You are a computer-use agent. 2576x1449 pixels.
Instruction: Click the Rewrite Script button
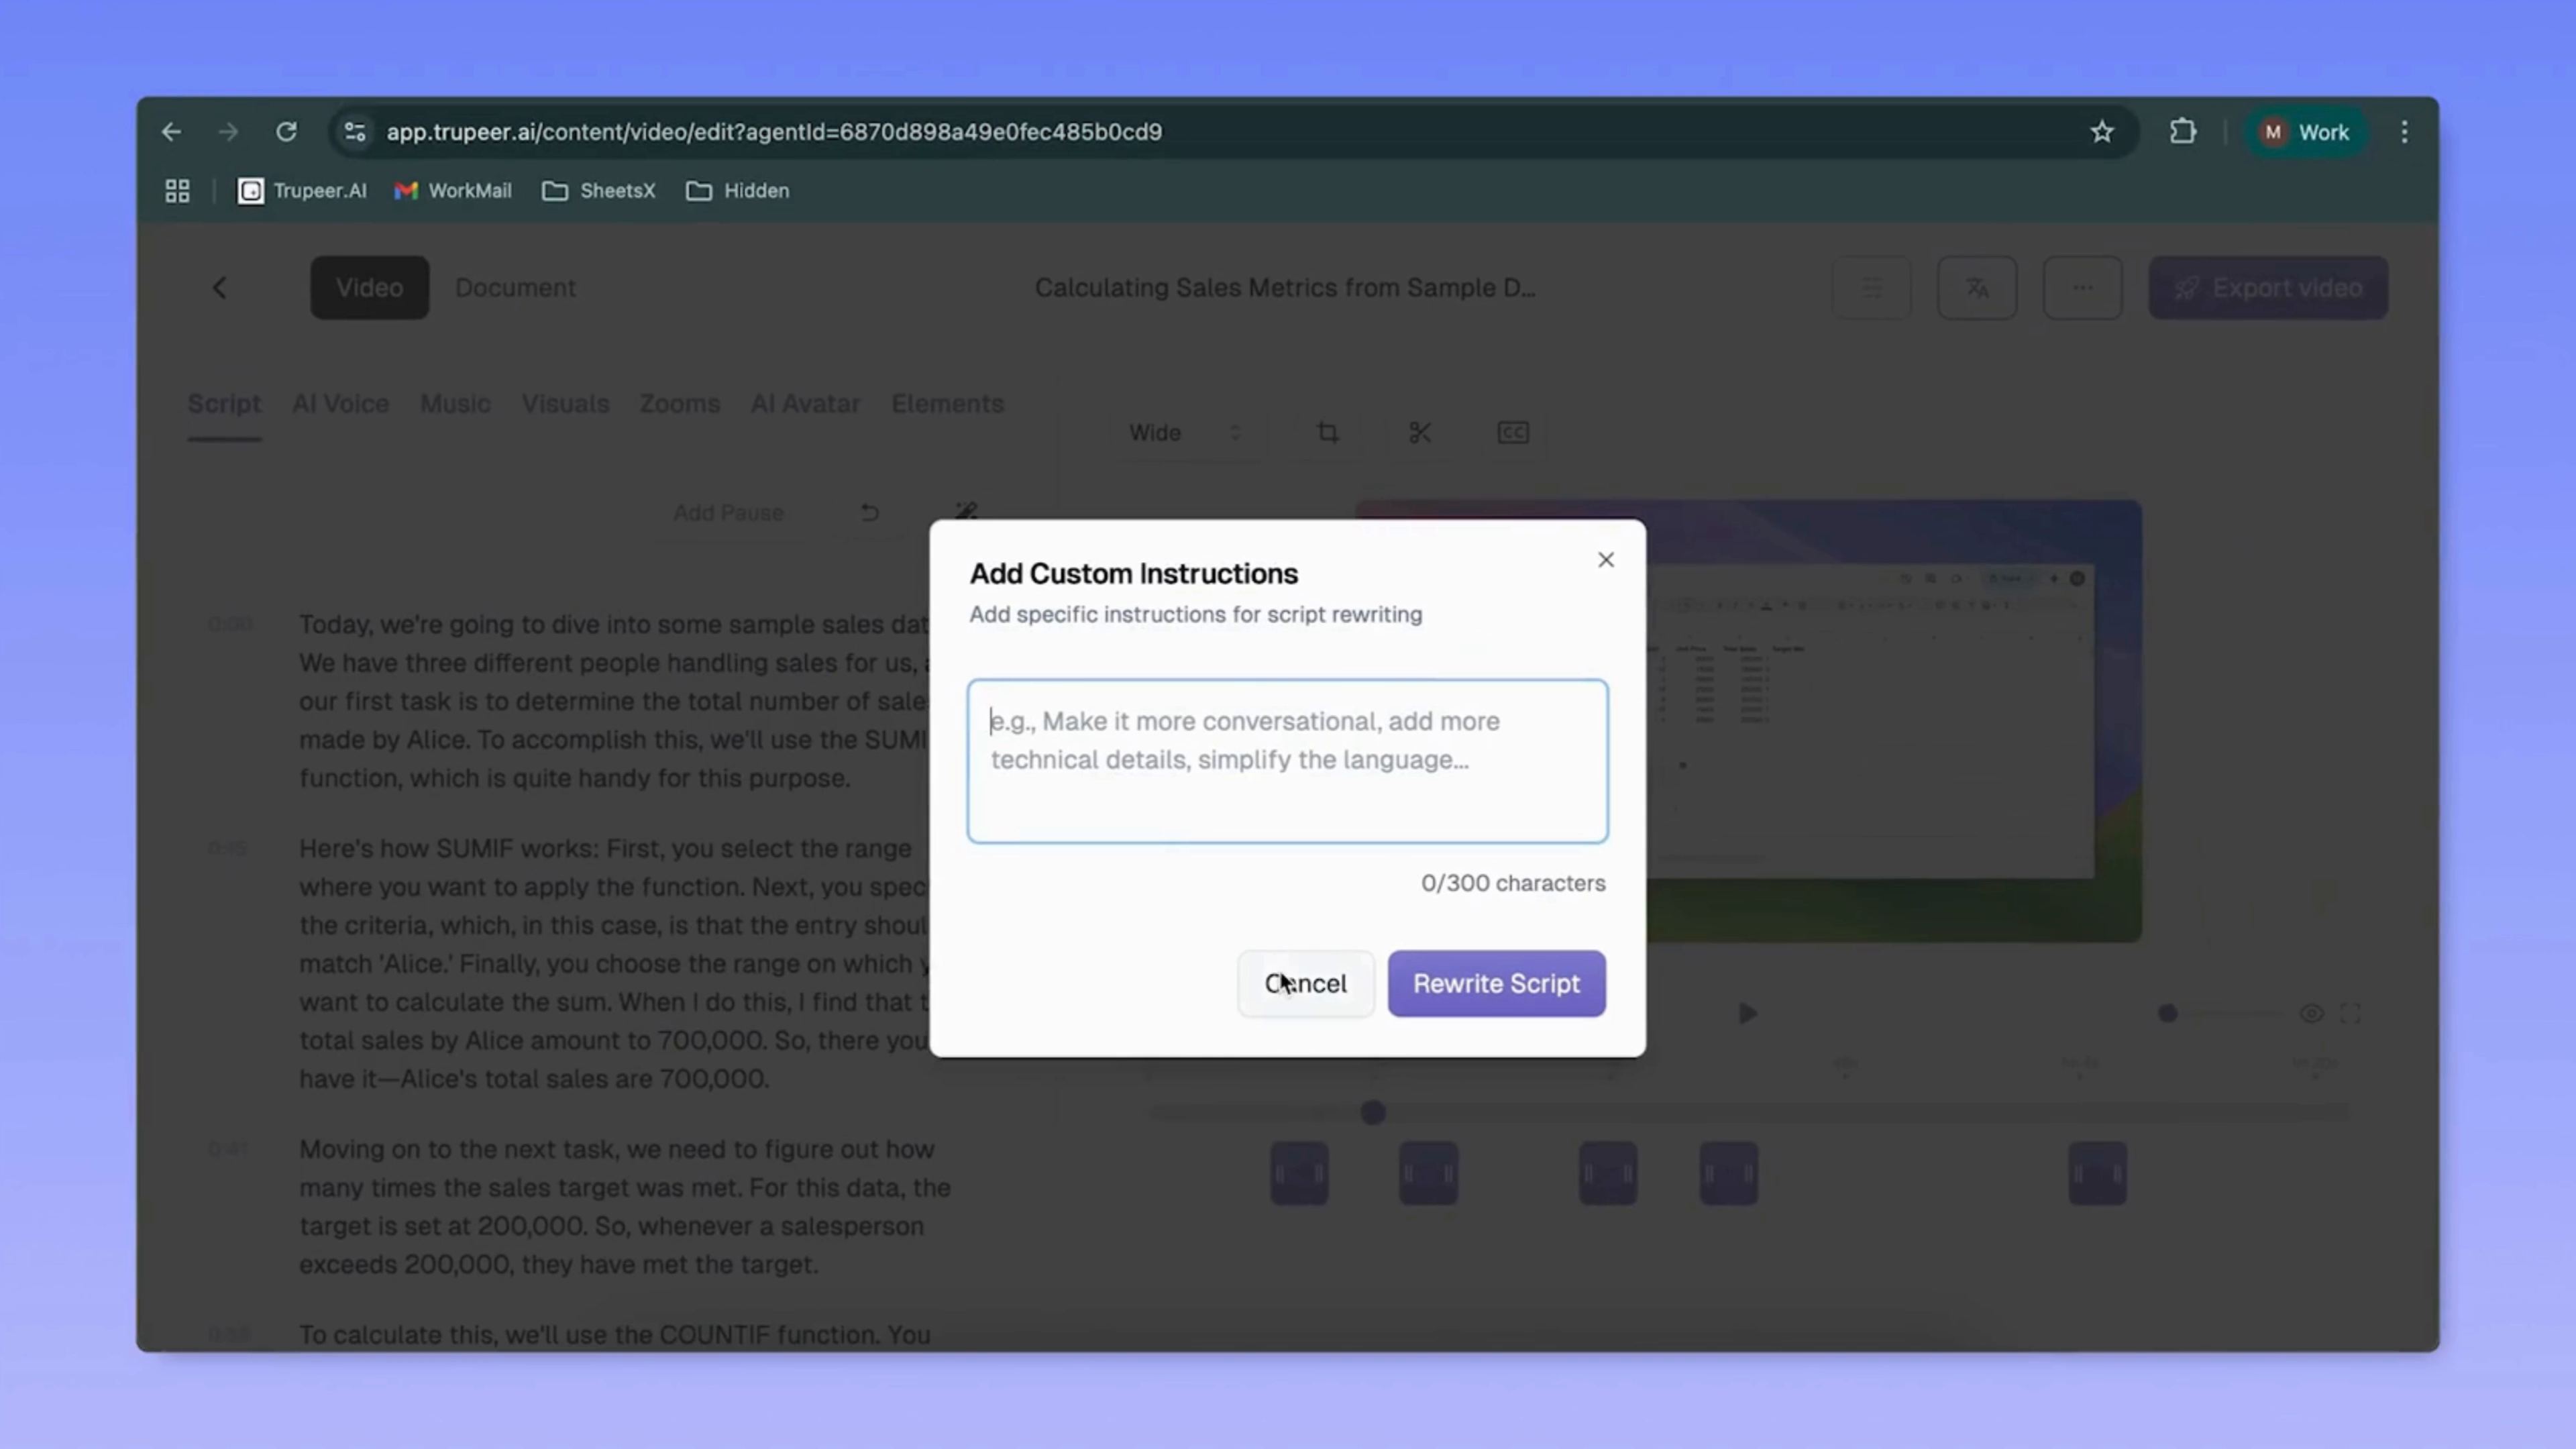pos(1496,983)
